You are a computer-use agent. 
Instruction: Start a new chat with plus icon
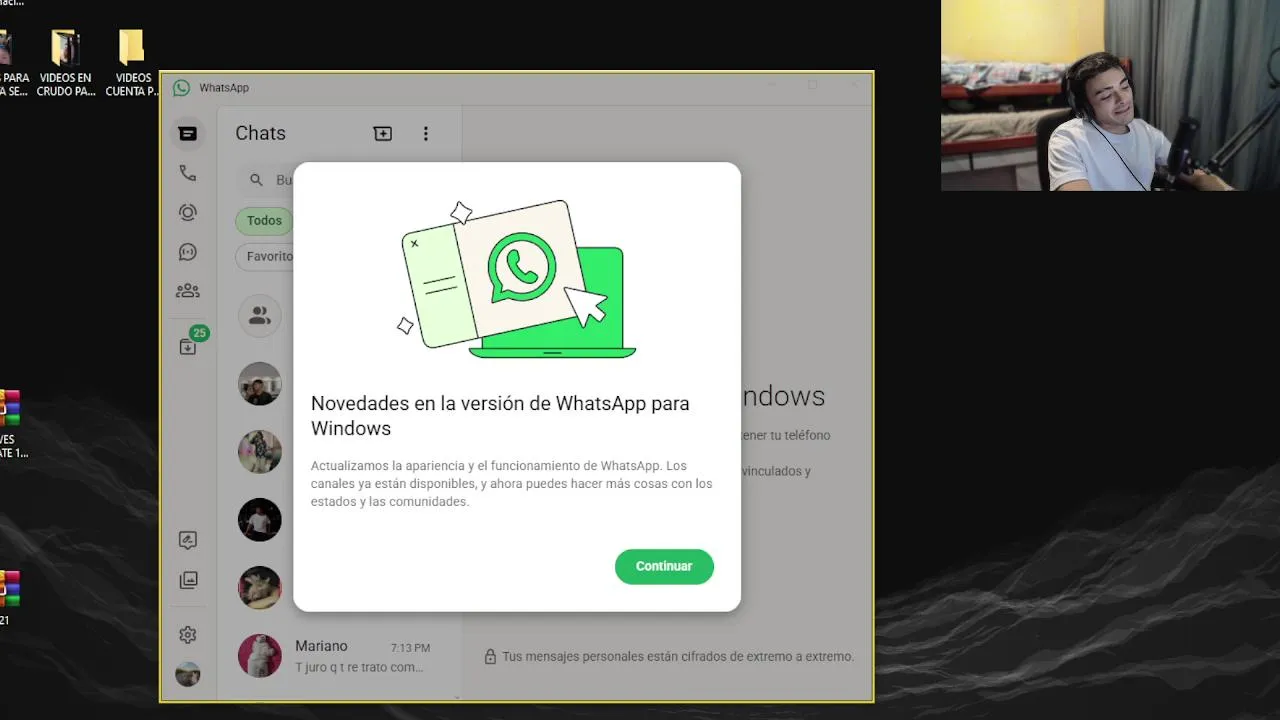(x=383, y=133)
